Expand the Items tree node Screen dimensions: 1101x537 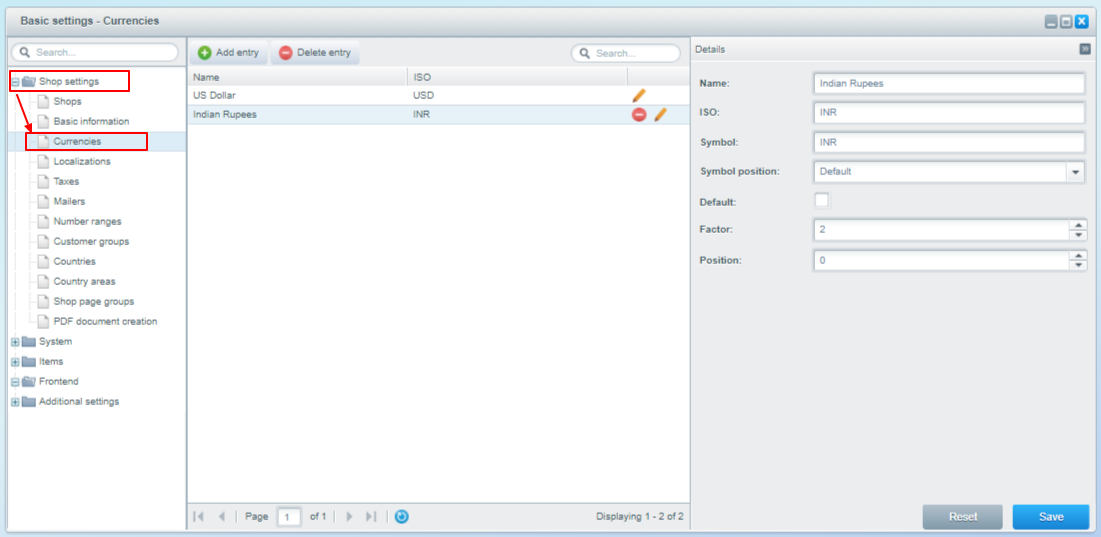click(x=15, y=362)
